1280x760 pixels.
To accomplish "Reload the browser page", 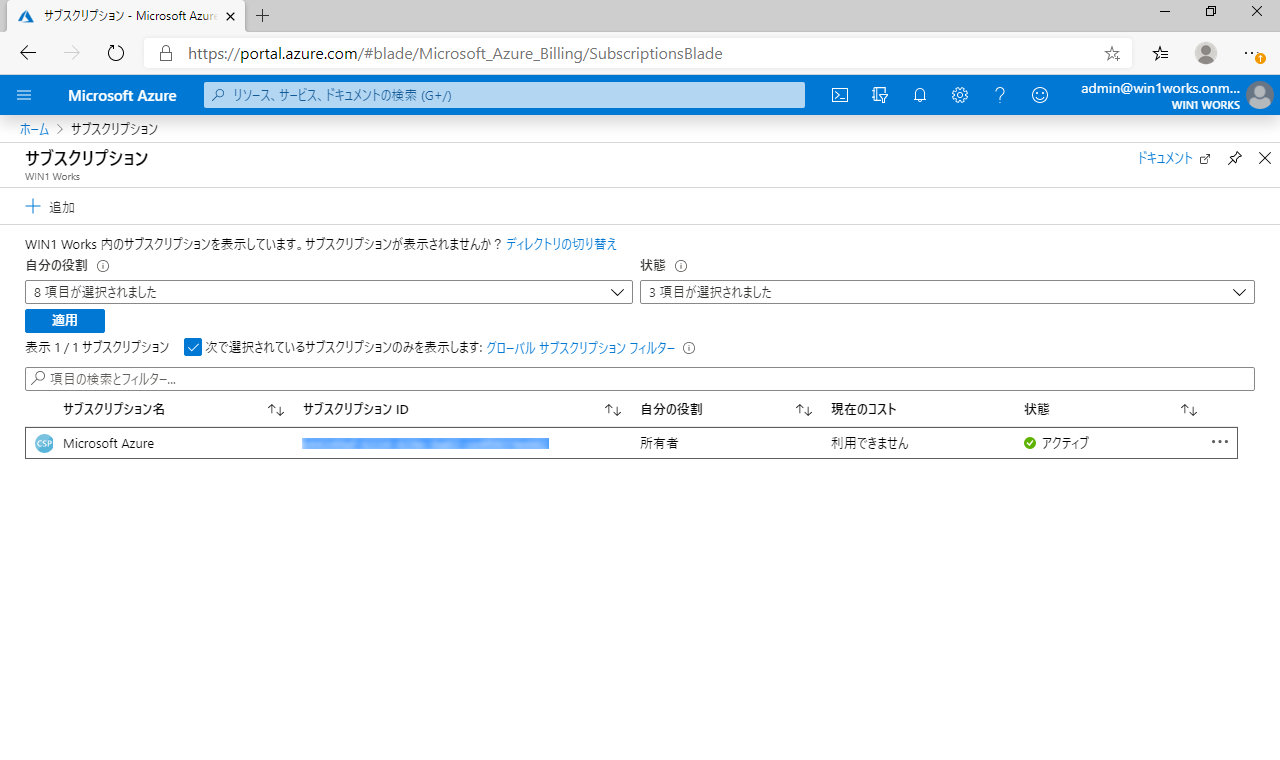I will point(116,53).
